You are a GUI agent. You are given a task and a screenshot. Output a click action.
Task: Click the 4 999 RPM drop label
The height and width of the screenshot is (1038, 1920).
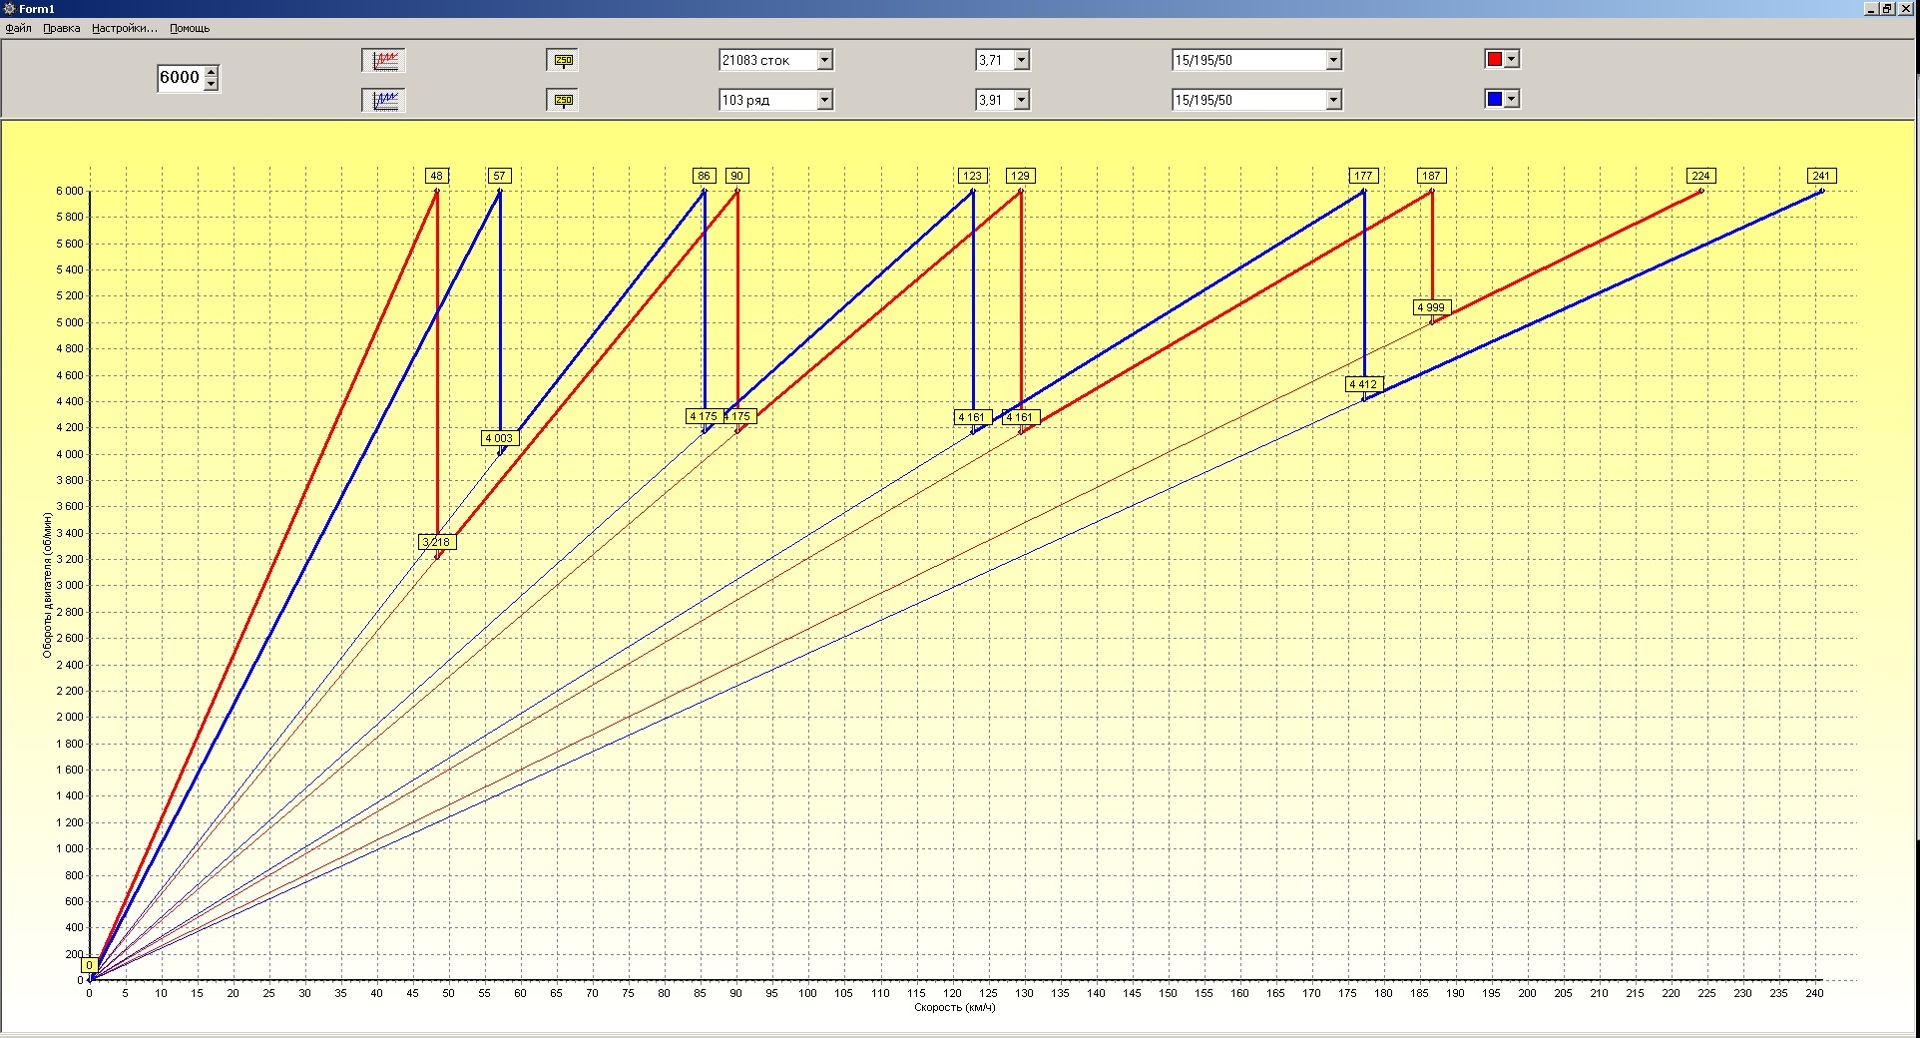tap(1431, 308)
